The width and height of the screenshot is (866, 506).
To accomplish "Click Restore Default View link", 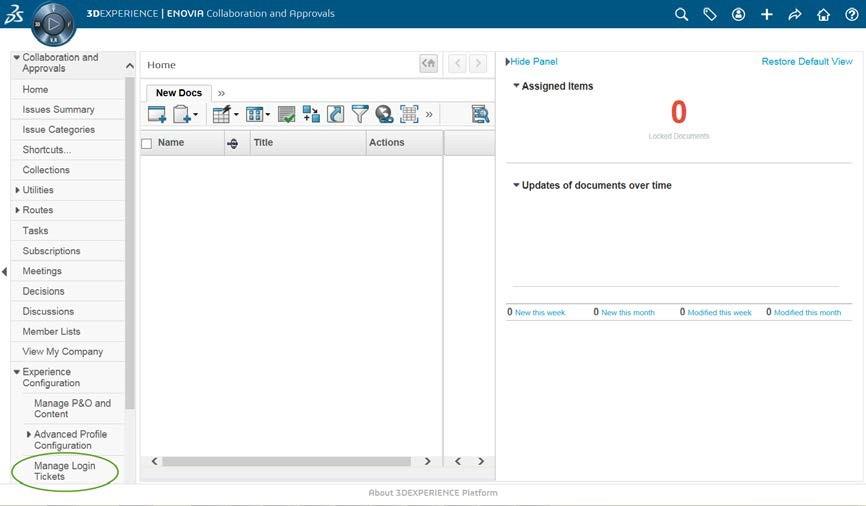I will [807, 61].
